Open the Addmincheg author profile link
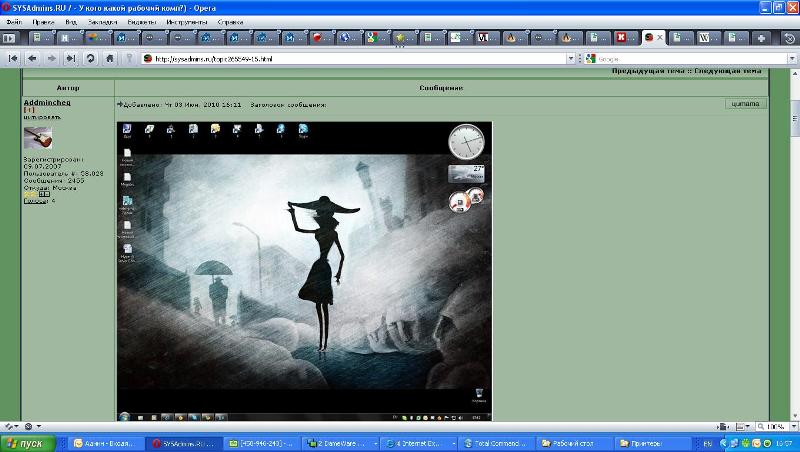800x452 pixels. coord(47,102)
